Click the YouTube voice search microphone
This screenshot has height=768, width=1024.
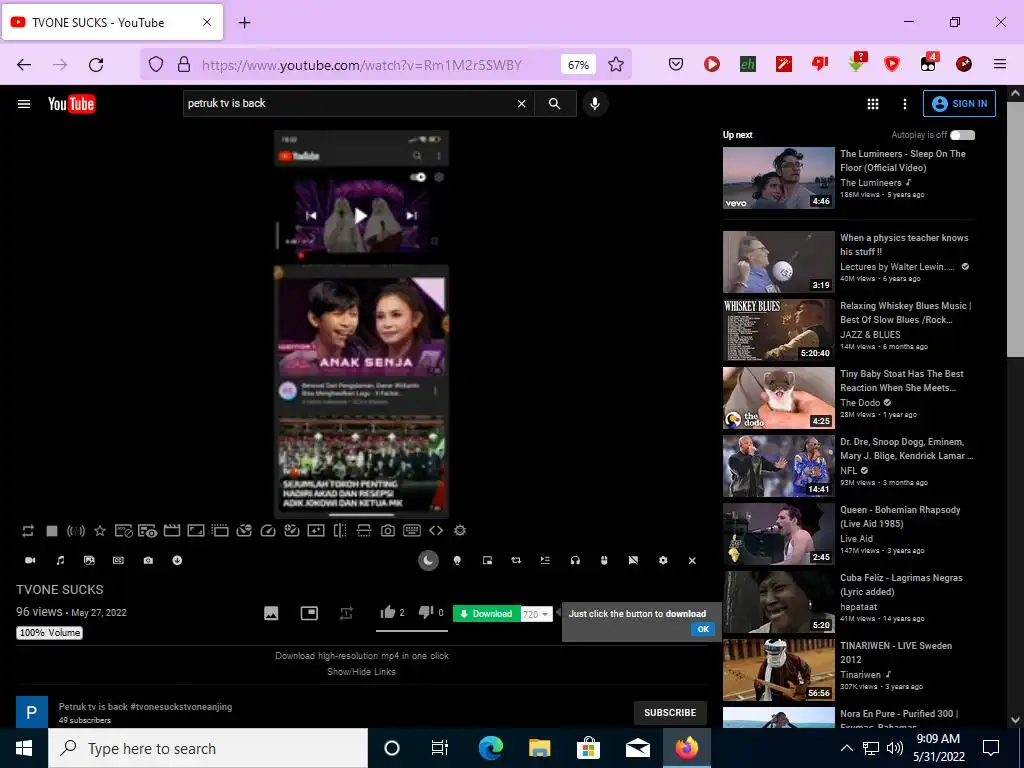point(595,103)
